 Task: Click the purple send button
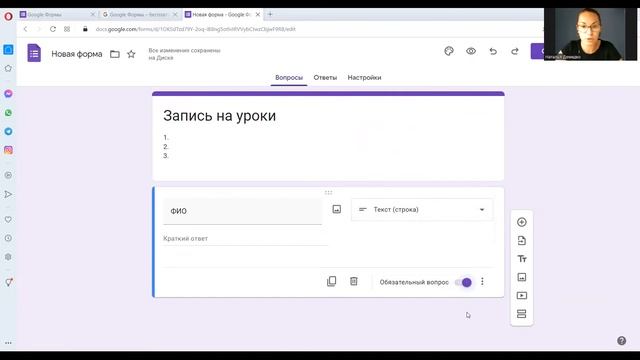[537, 51]
